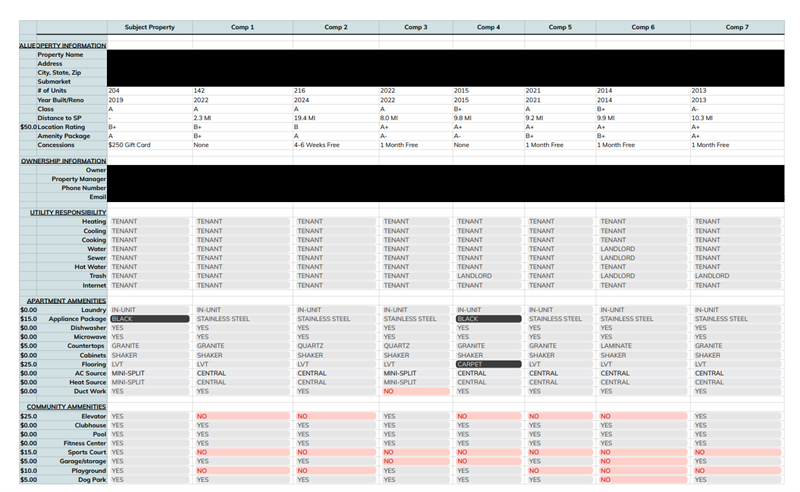800x492 pixels.
Task: Select the '204' units cell
Action: 149,90
